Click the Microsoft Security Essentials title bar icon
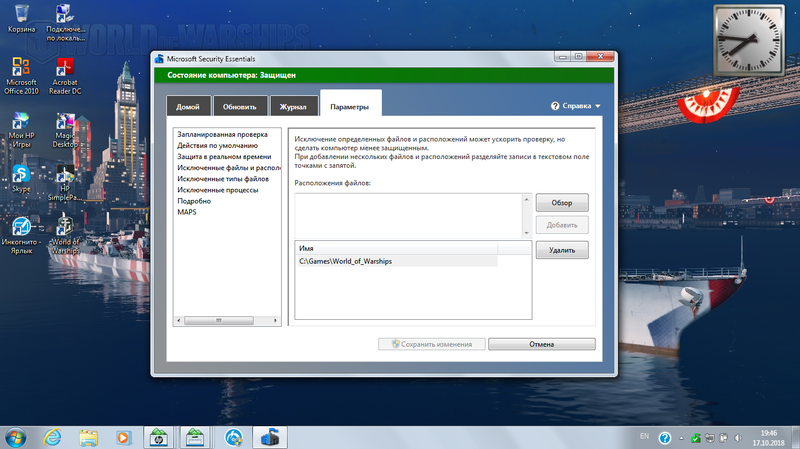 (159, 59)
